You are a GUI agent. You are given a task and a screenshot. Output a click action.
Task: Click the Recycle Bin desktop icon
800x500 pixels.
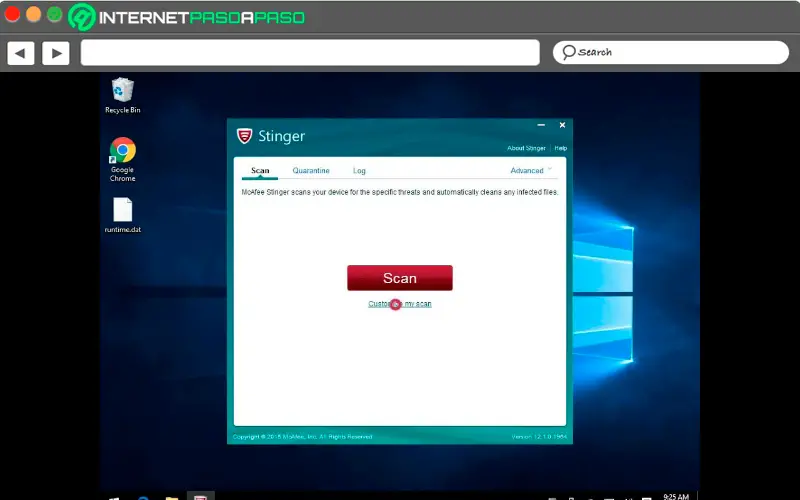(x=122, y=95)
